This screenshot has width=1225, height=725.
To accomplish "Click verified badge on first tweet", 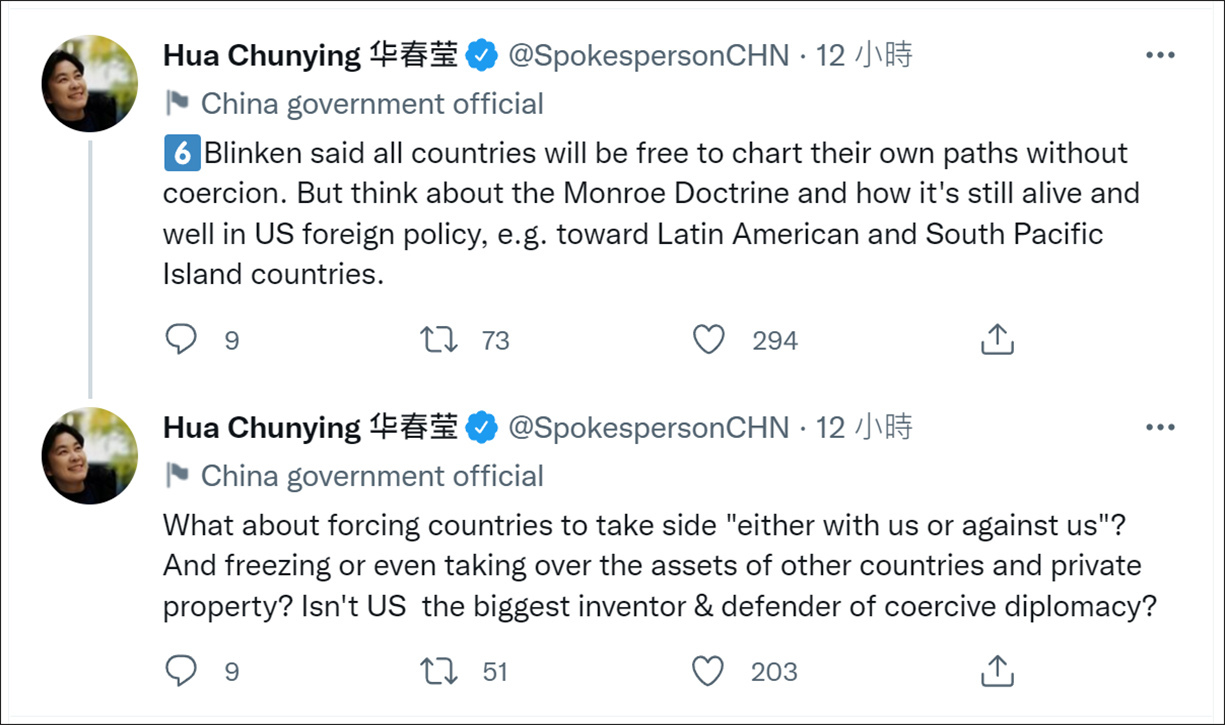I will click(484, 57).
